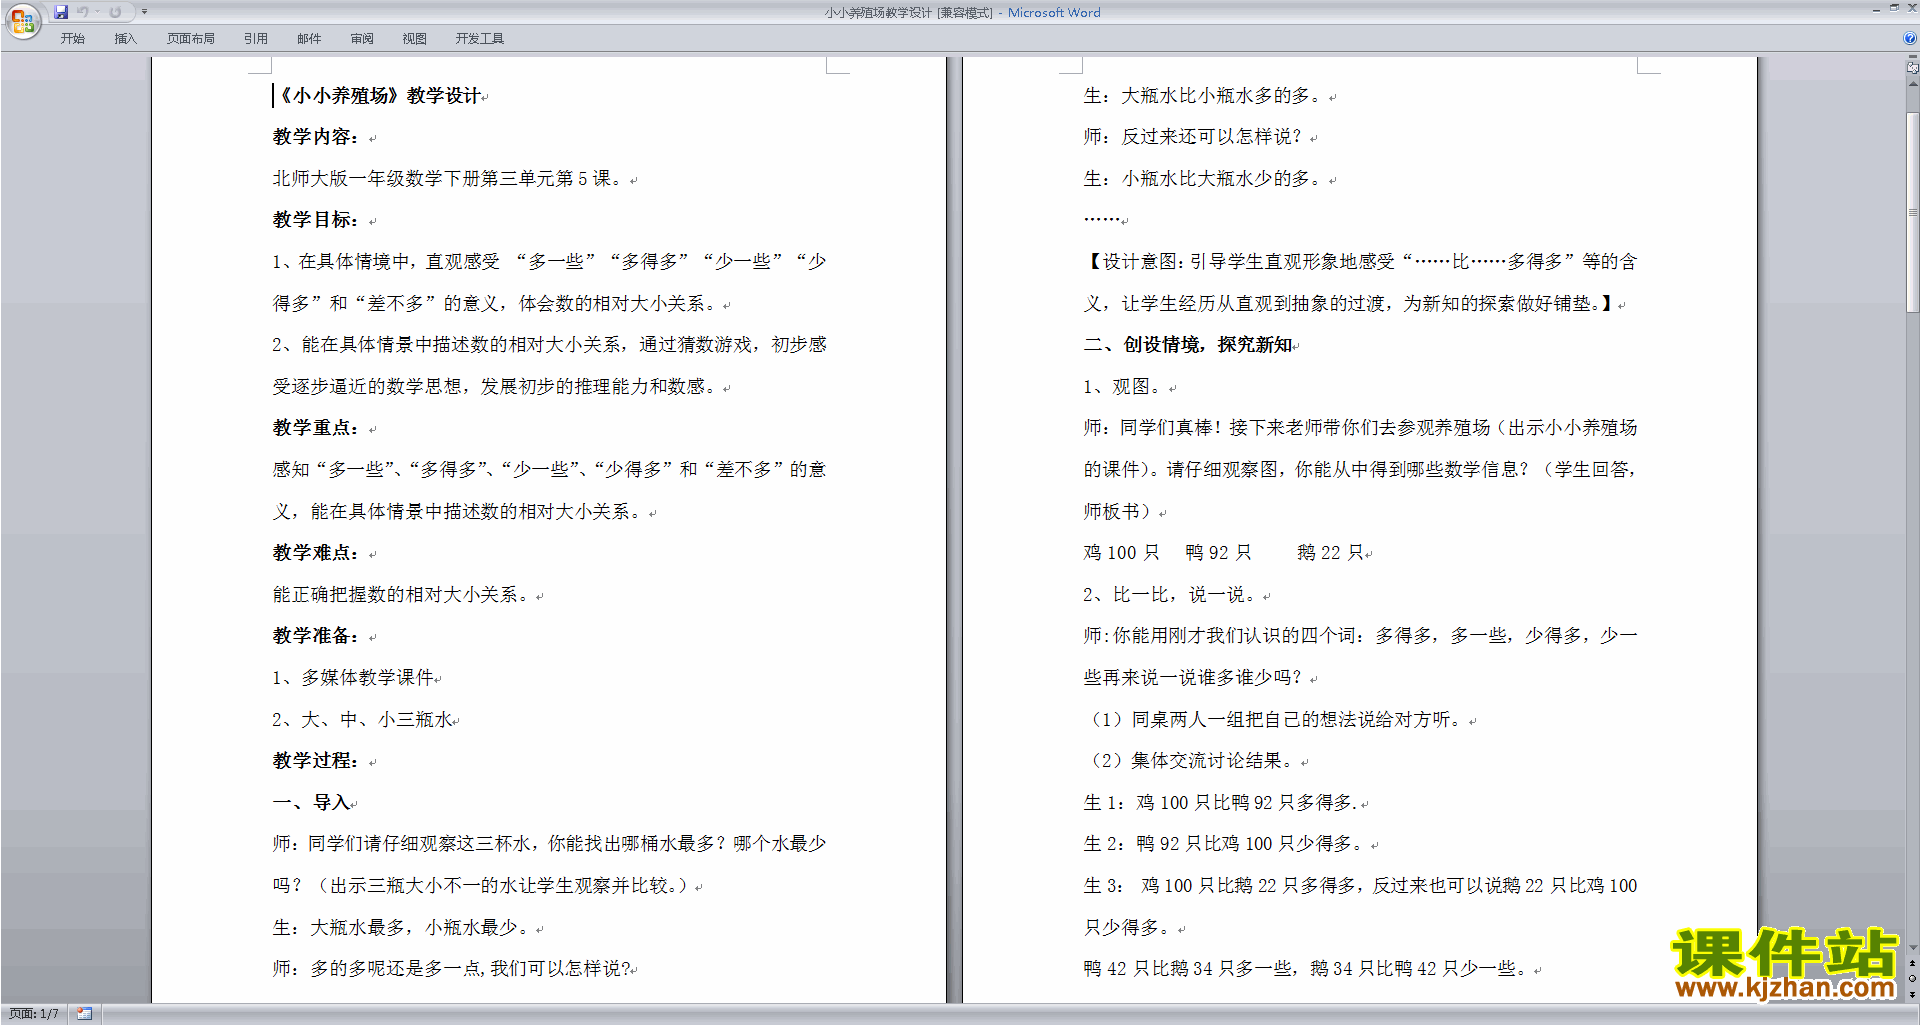Toggle the ruler icon above scrollbar
The width and height of the screenshot is (1920, 1025).
tap(1912, 67)
